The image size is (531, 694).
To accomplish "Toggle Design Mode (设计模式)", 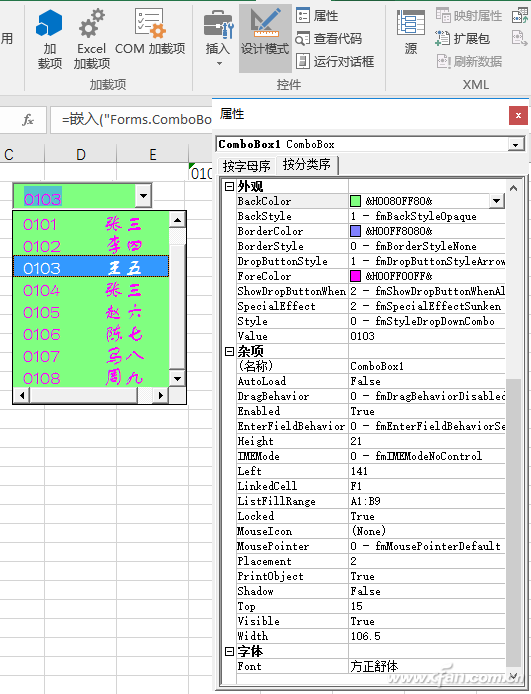I will pos(265,38).
